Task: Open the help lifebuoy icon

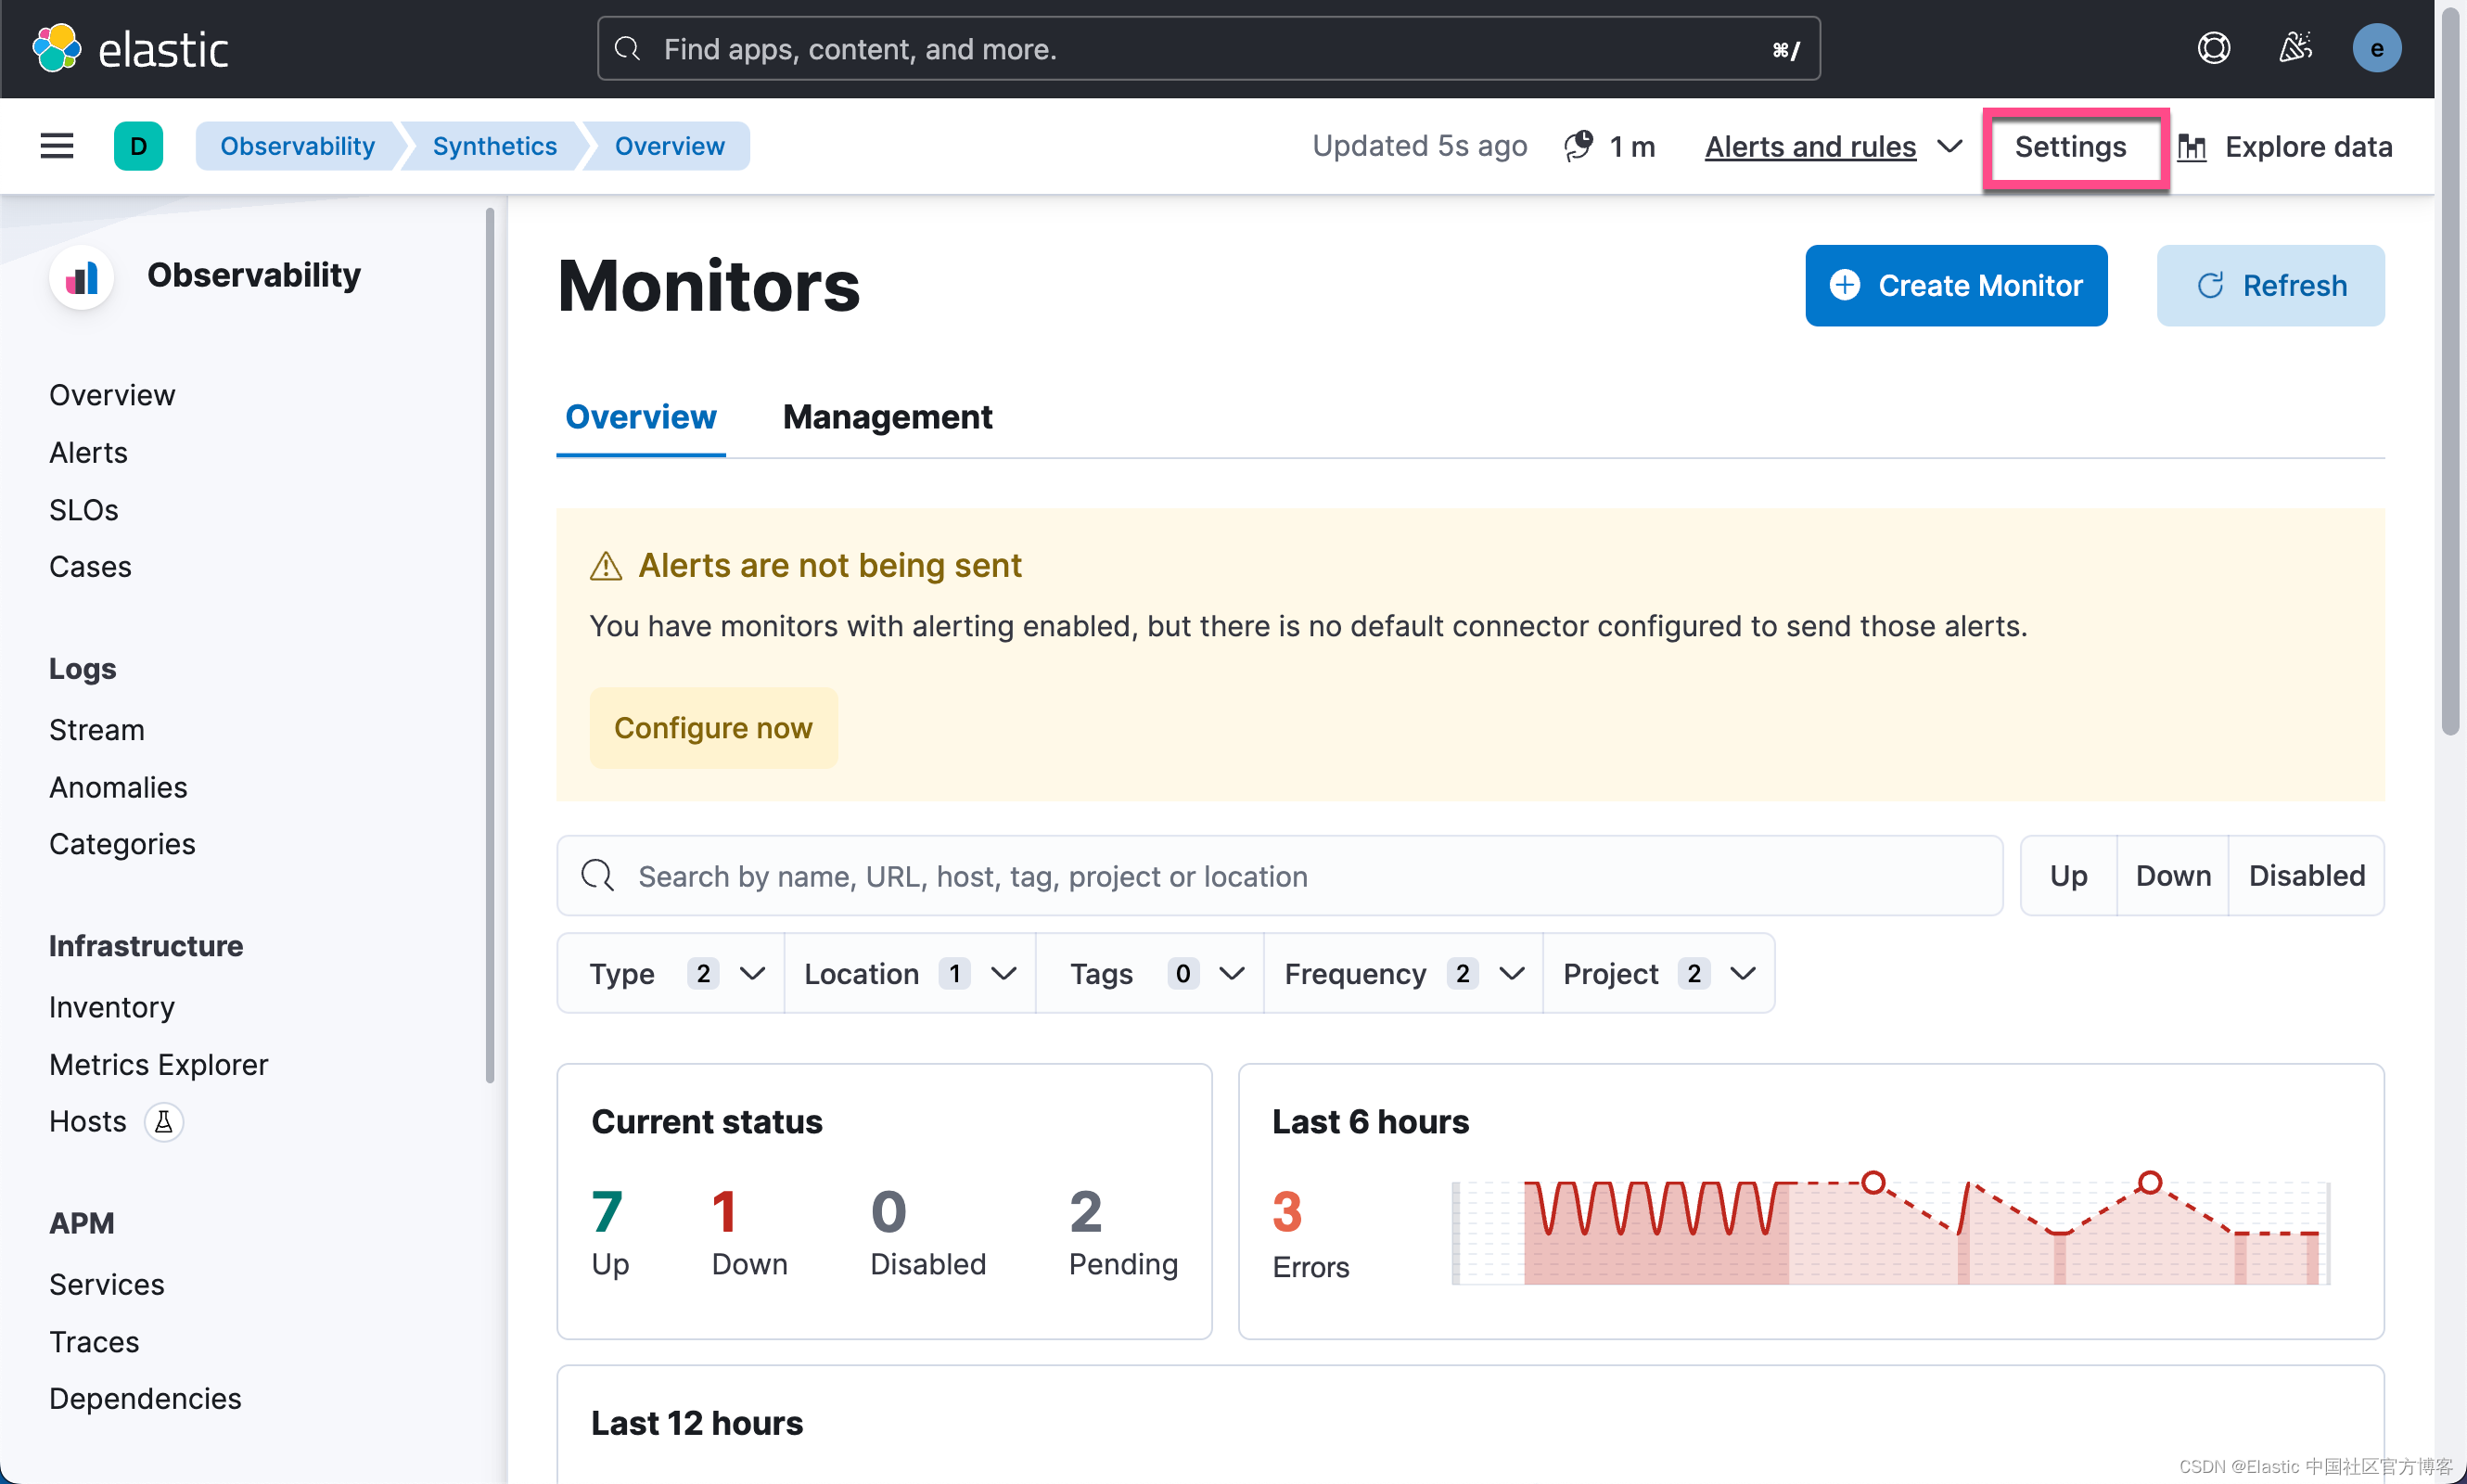Action: coord(2213,48)
